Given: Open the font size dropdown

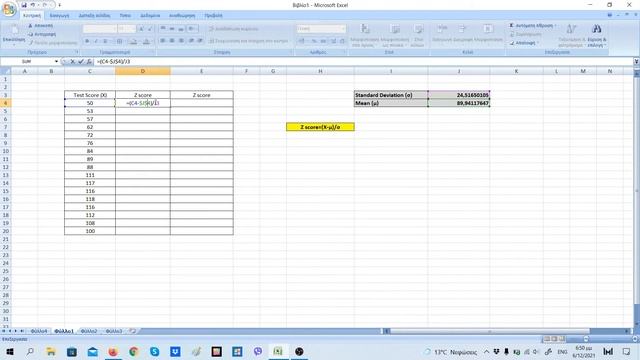Looking at the screenshot, I should coord(133,29).
